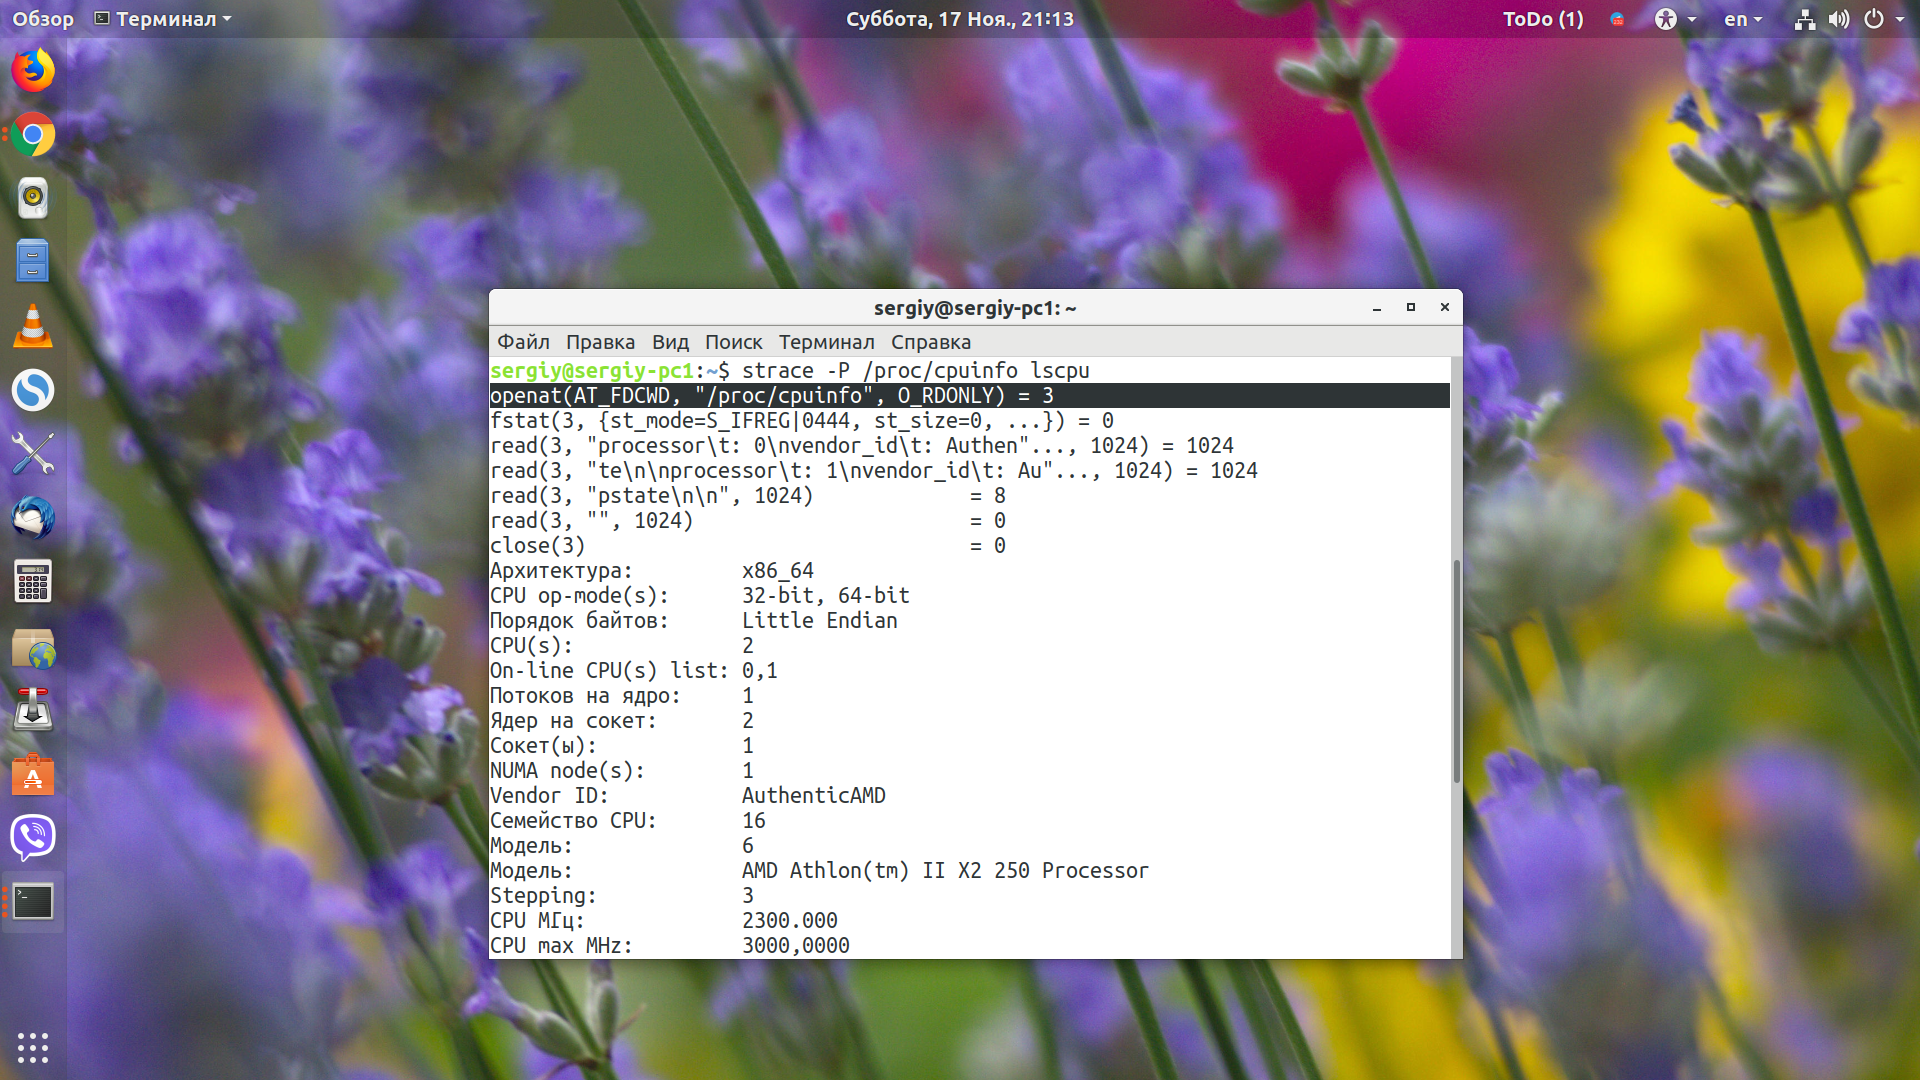
Task: Open Ubuntu Software orange bag icon
Action: point(33,774)
